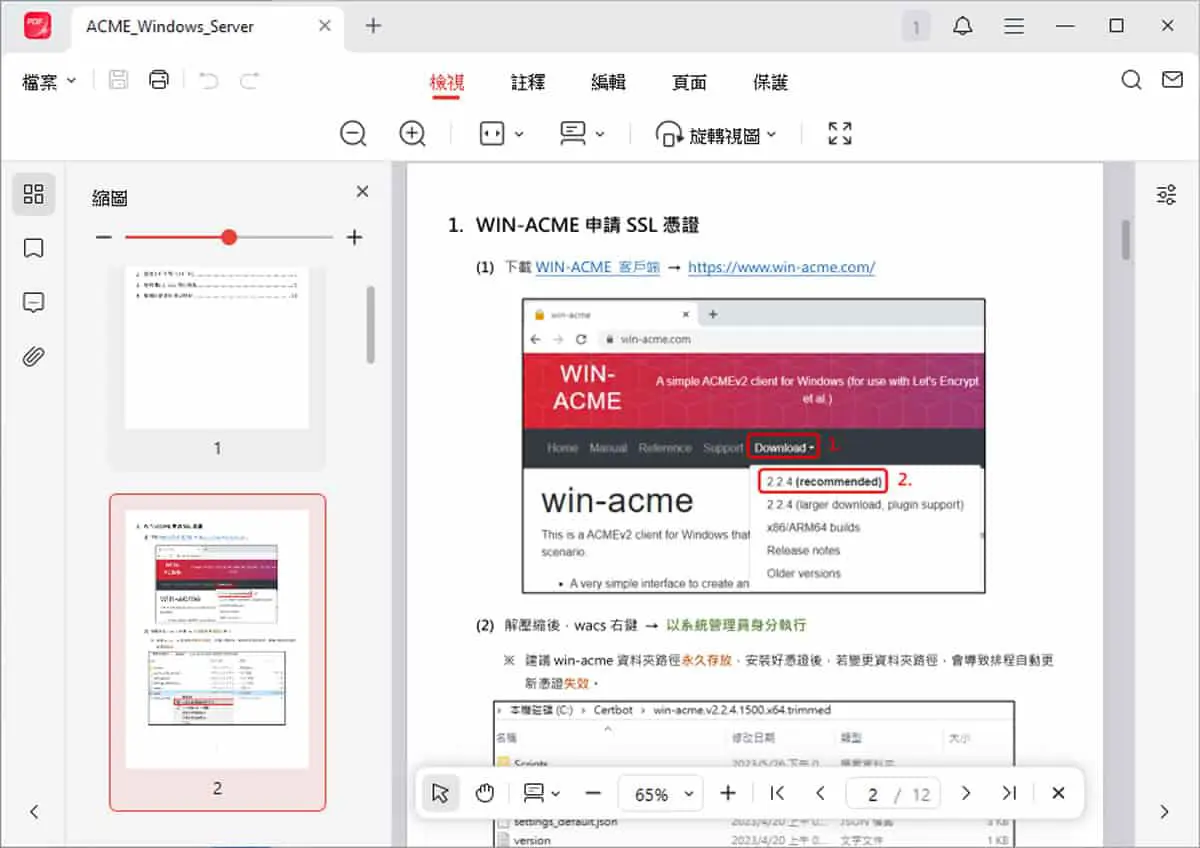The height and width of the screenshot is (848, 1200).
Task: Undo the last action
Action: pos(208,81)
